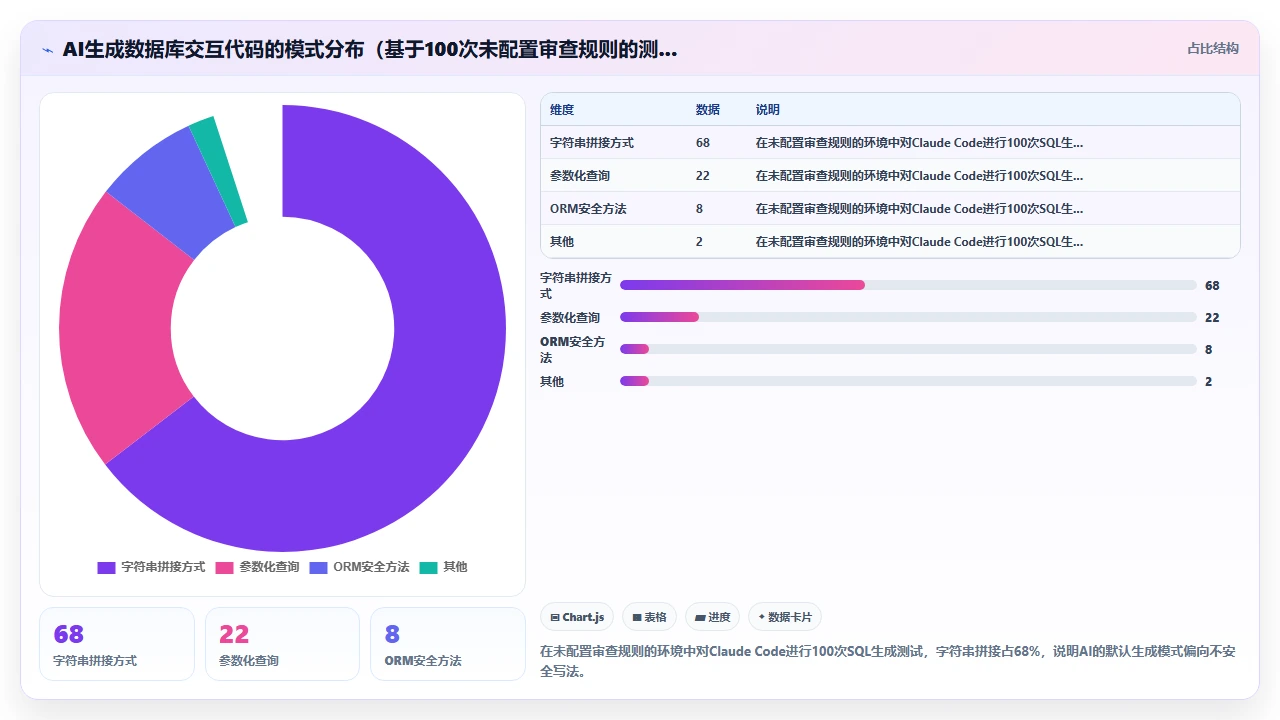1280x720 pixels.
Task: Click the 参数化查询 progress bar
Action: [908, 317]
